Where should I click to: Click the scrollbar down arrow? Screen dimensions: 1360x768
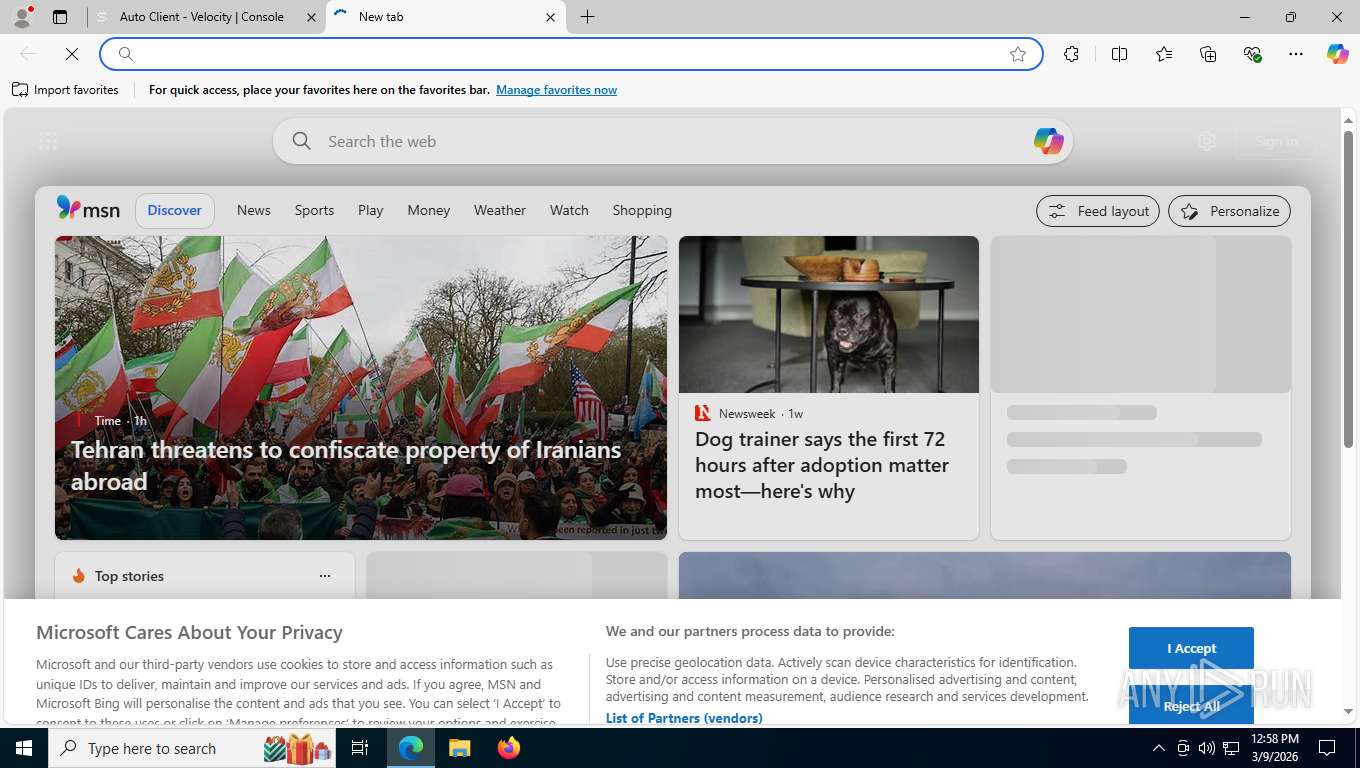click(x=1348, y=712)
